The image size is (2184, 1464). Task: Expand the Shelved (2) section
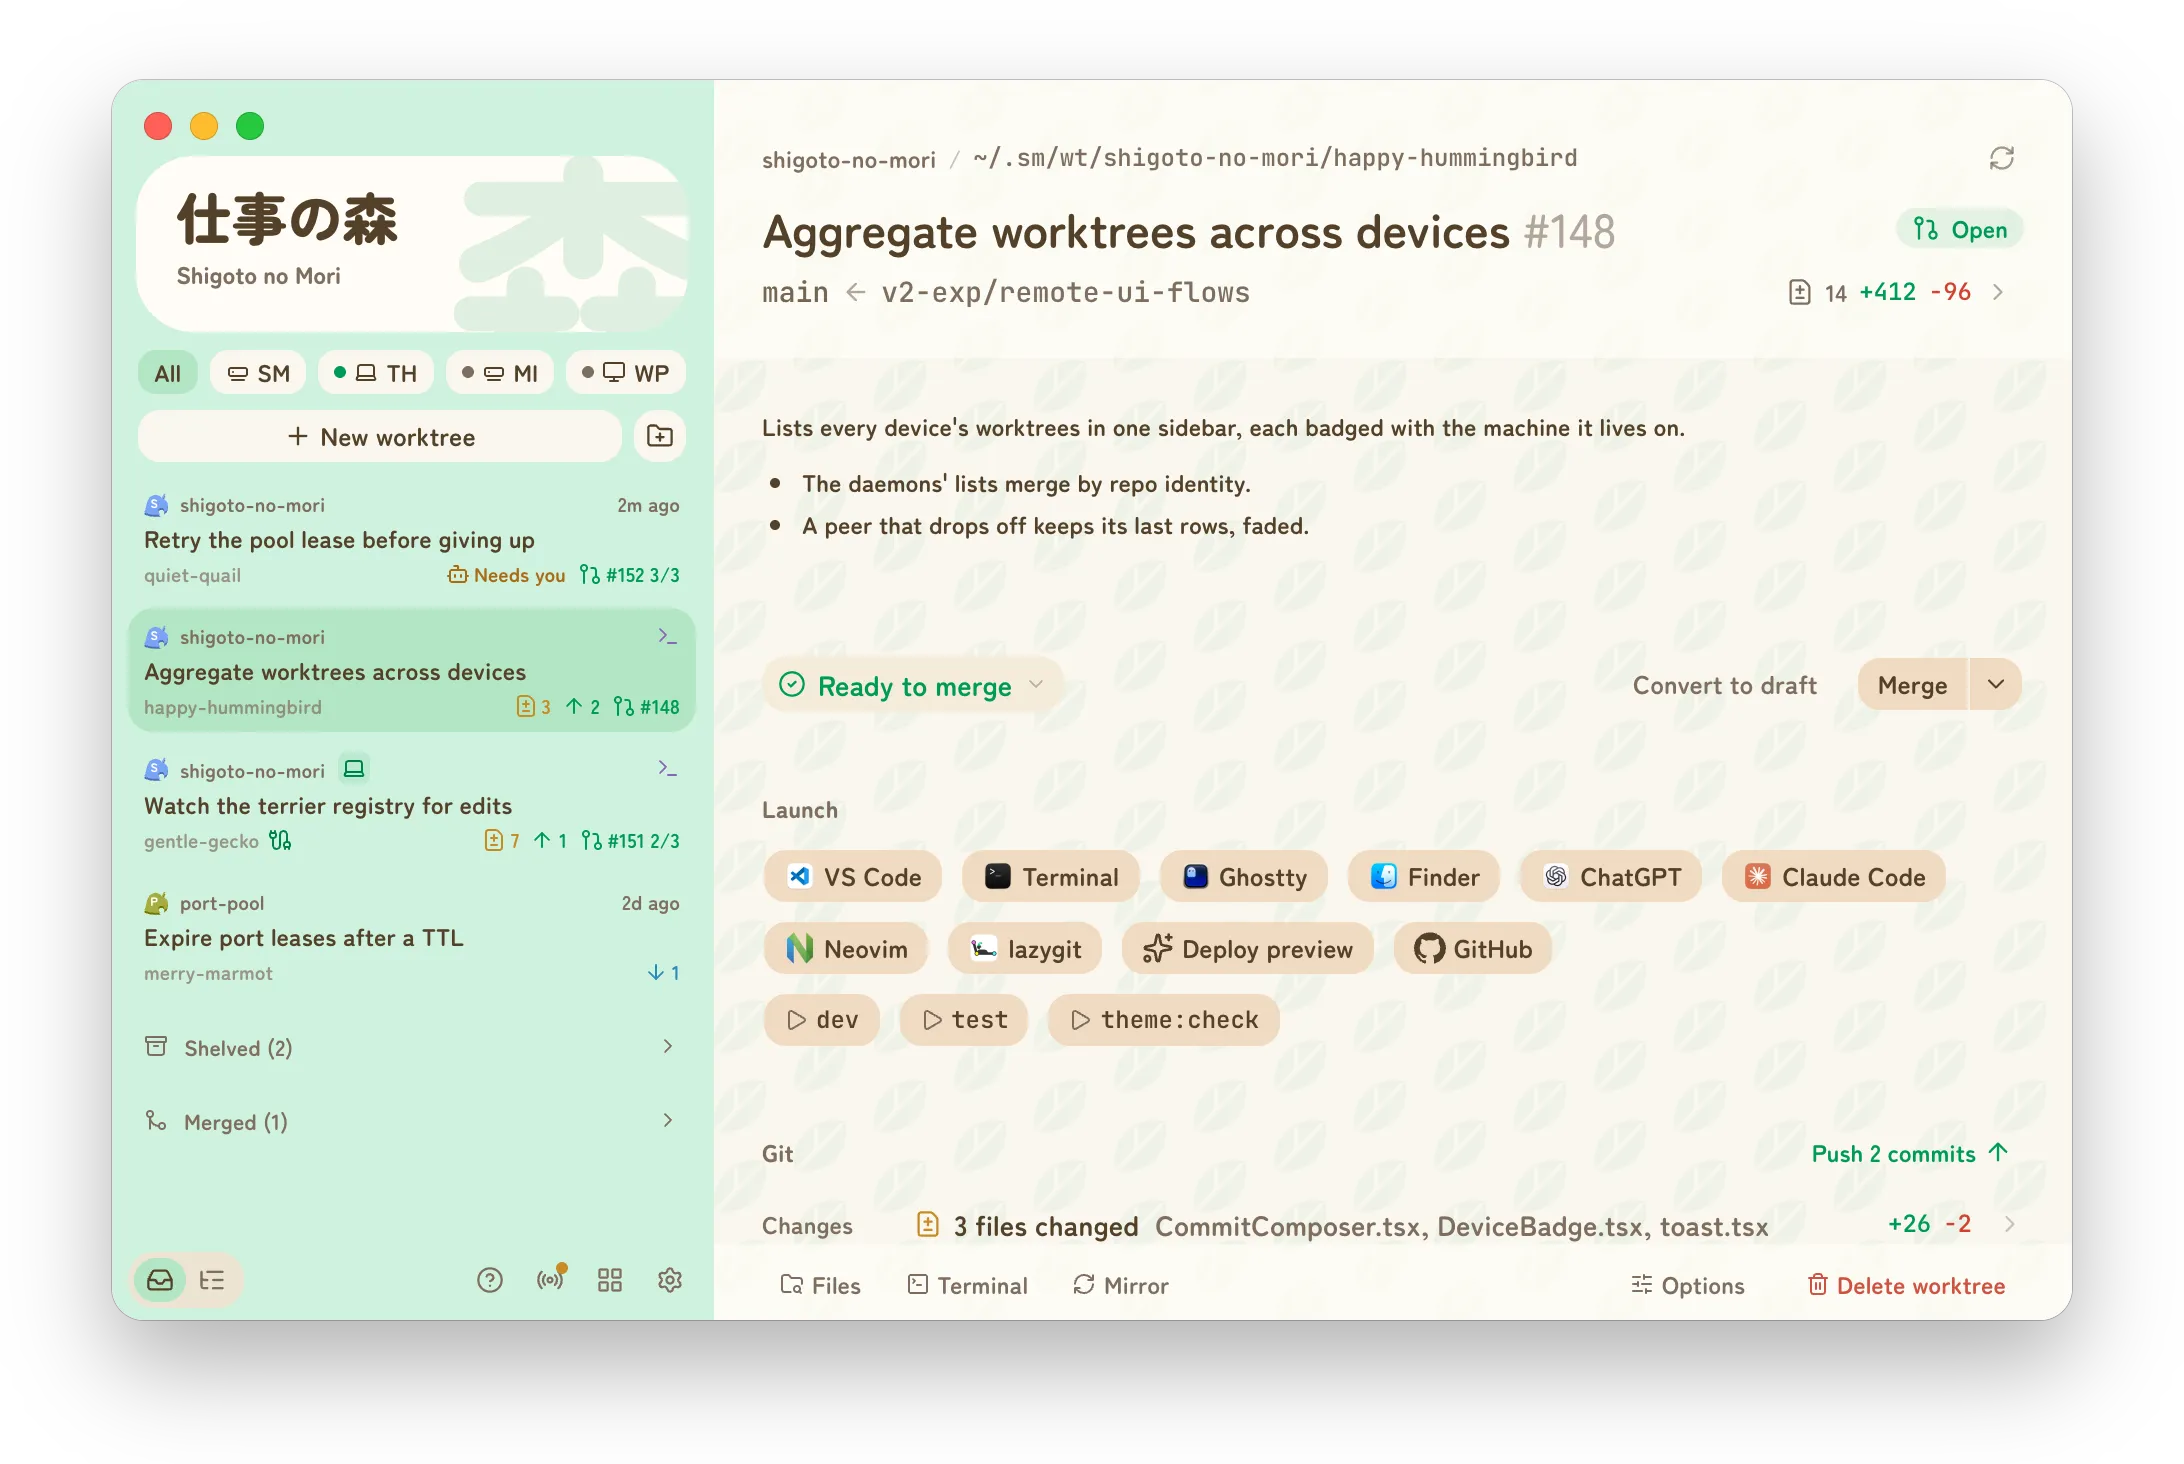coord(411,1047)
